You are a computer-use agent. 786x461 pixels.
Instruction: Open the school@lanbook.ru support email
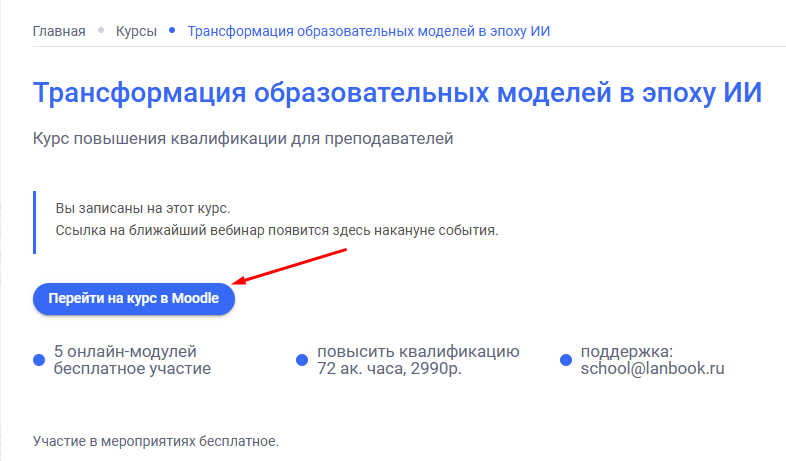tap(652, 369)
